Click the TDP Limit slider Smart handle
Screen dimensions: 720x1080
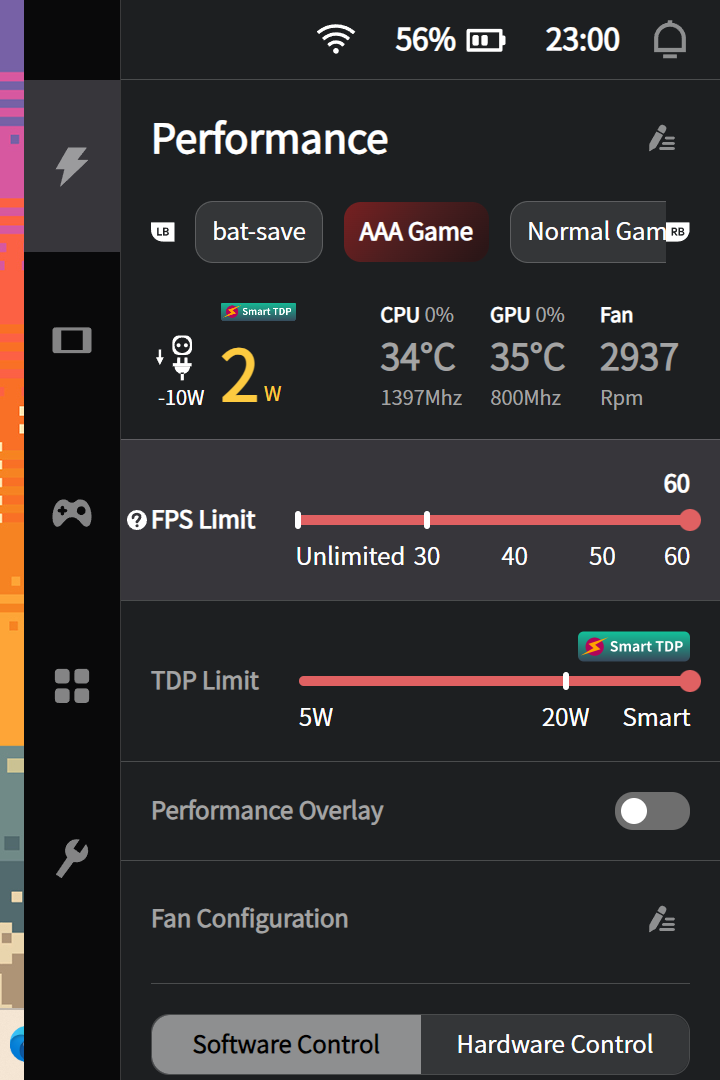pos(690,681)
